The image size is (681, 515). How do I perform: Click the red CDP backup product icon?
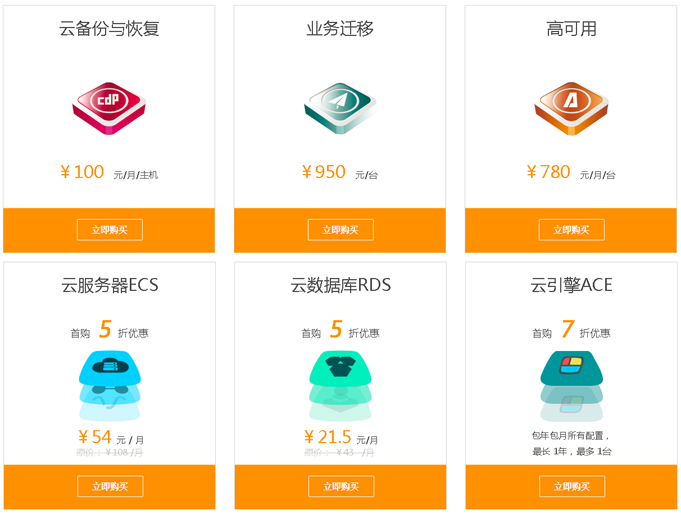109,108
